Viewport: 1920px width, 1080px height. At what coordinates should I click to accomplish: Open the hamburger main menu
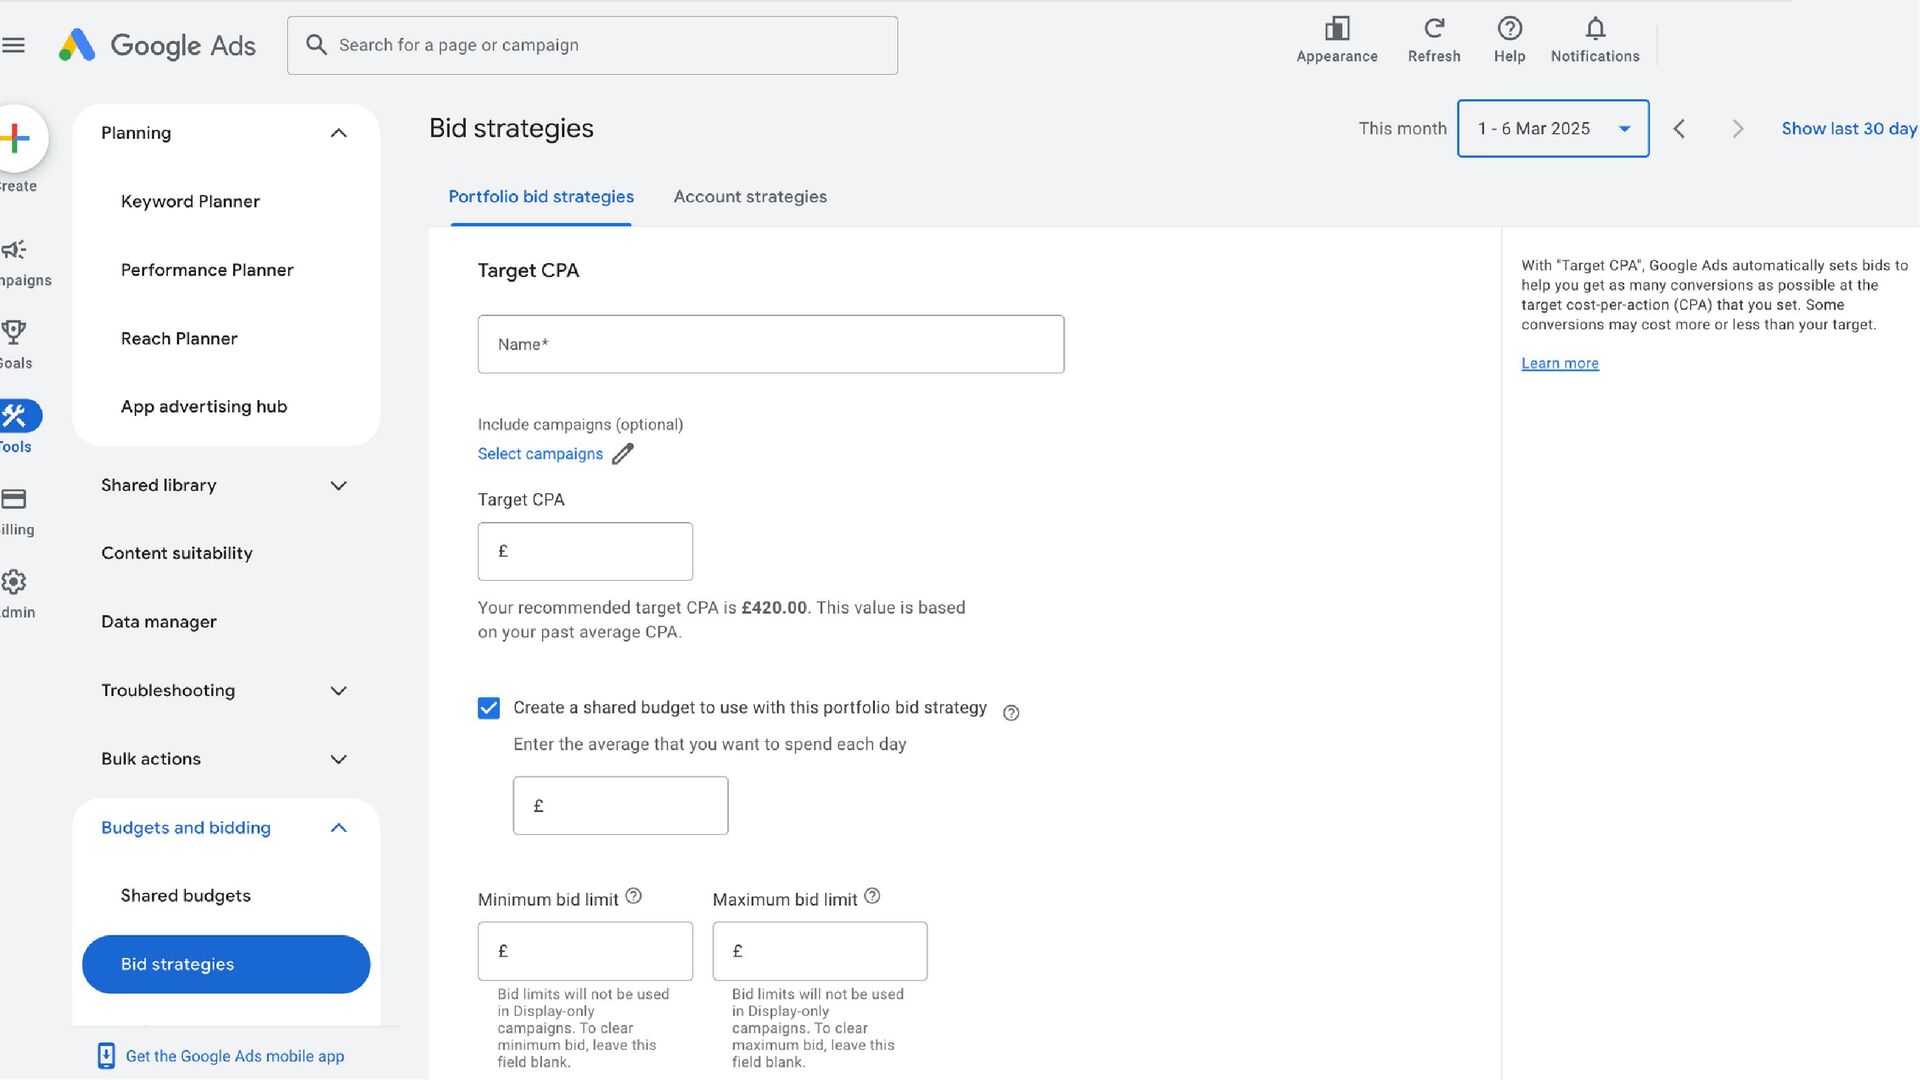click(x=14, y=45)
